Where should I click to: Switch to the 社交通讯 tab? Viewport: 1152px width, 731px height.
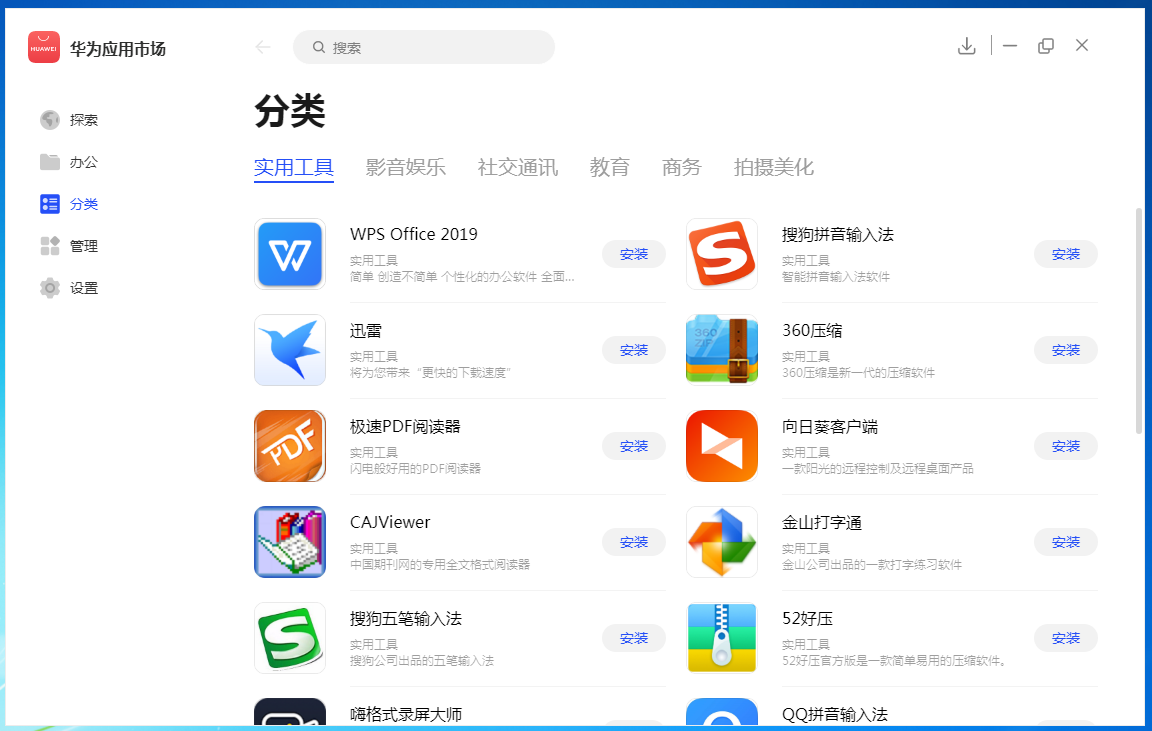coord(518,168)
